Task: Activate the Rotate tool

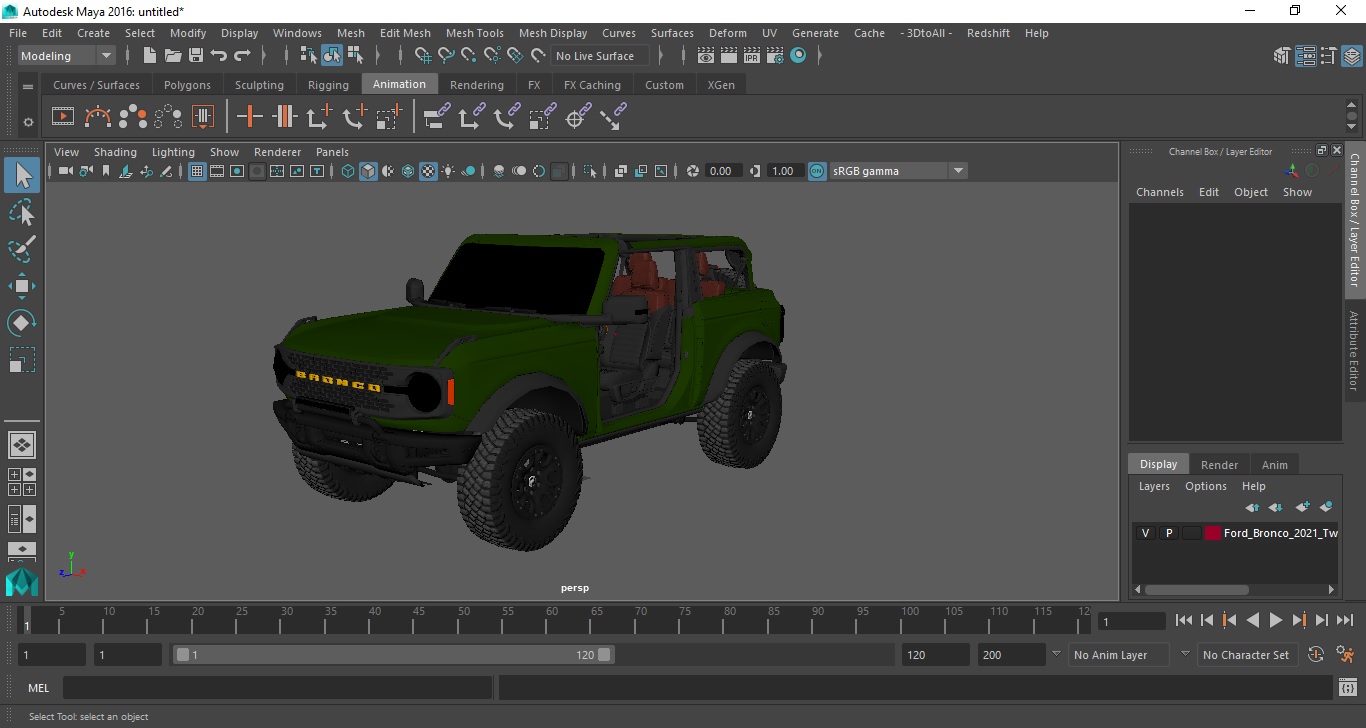Action: (22, 322)
